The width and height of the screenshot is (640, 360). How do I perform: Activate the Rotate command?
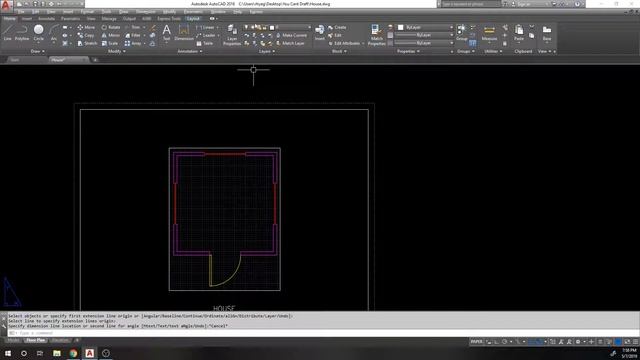pyautogui.click(x=111, y=27)
